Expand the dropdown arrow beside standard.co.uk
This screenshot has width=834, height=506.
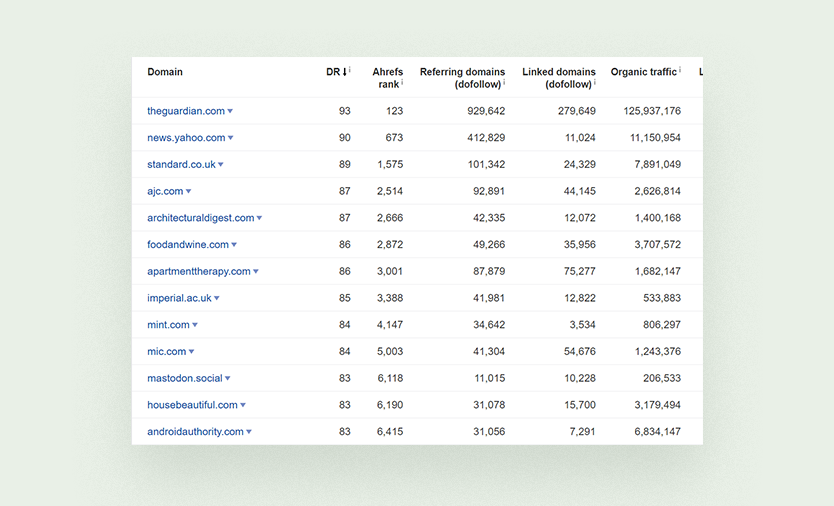[221, 165]
